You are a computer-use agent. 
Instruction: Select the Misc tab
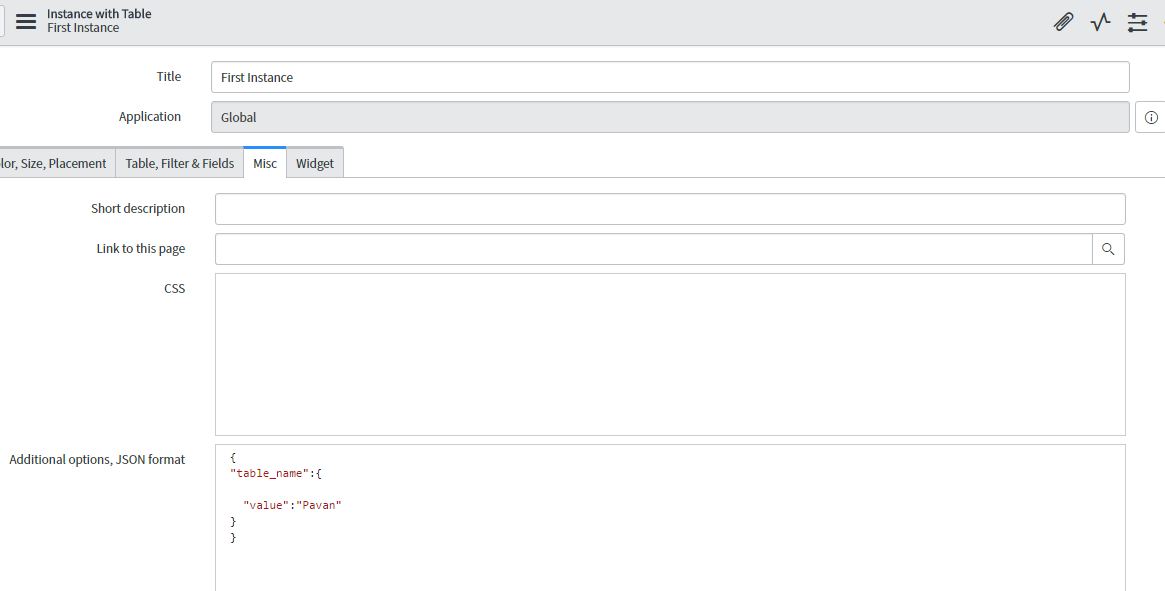click(264, 162)
